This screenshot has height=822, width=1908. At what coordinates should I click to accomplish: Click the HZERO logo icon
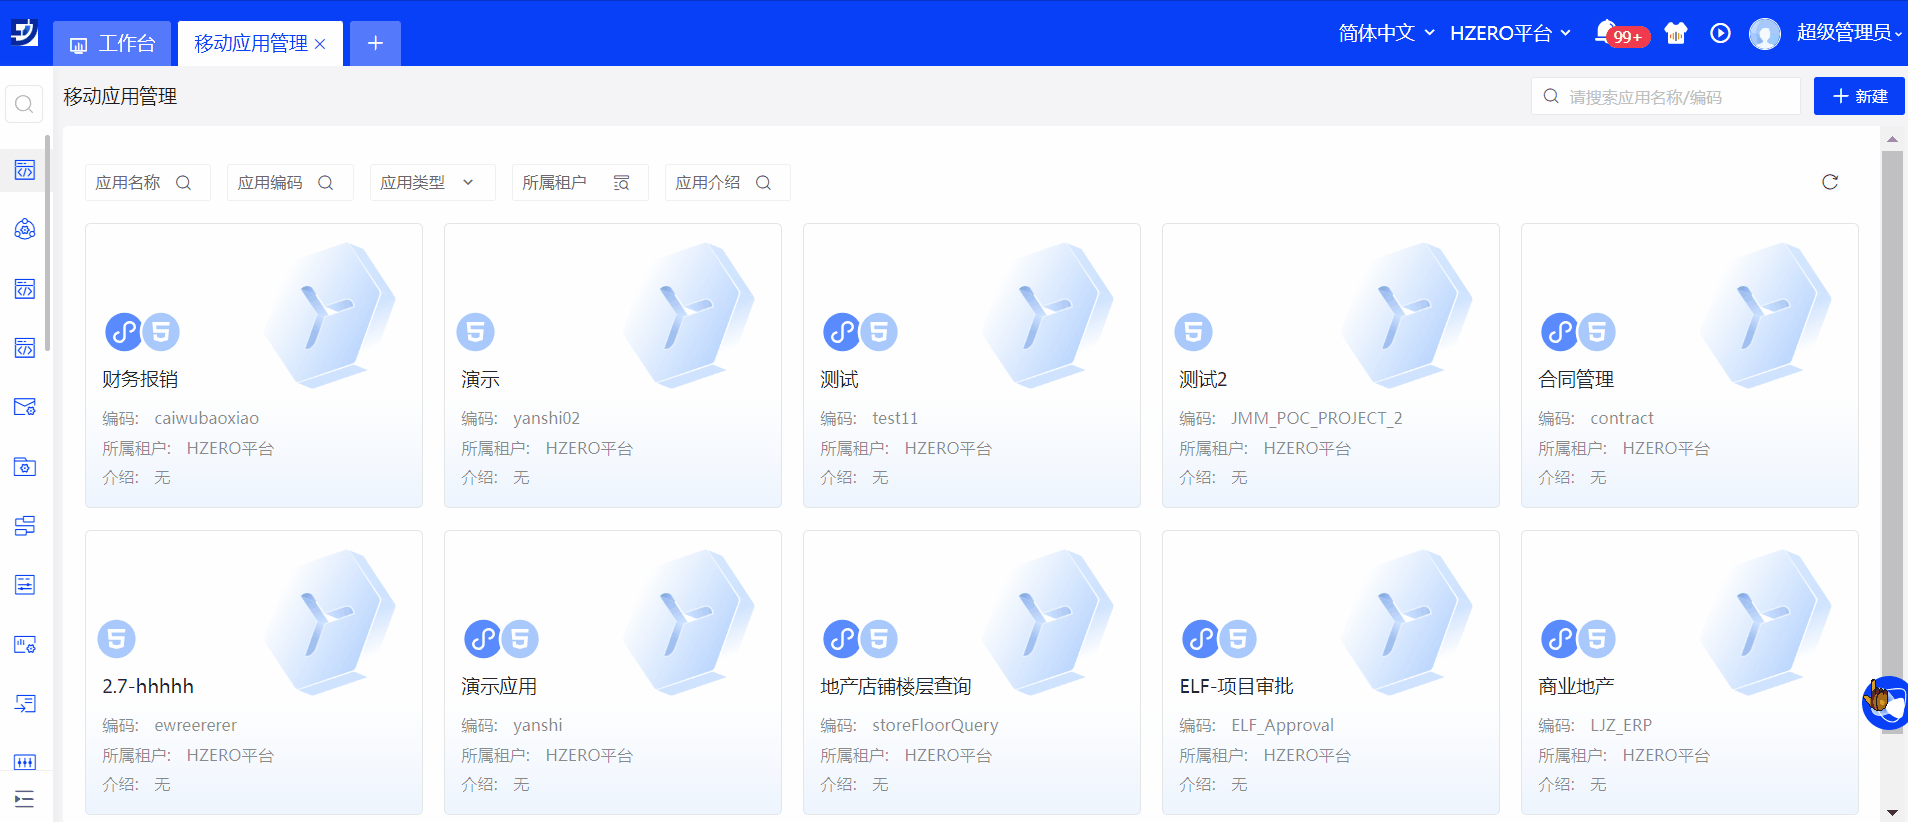24,33
